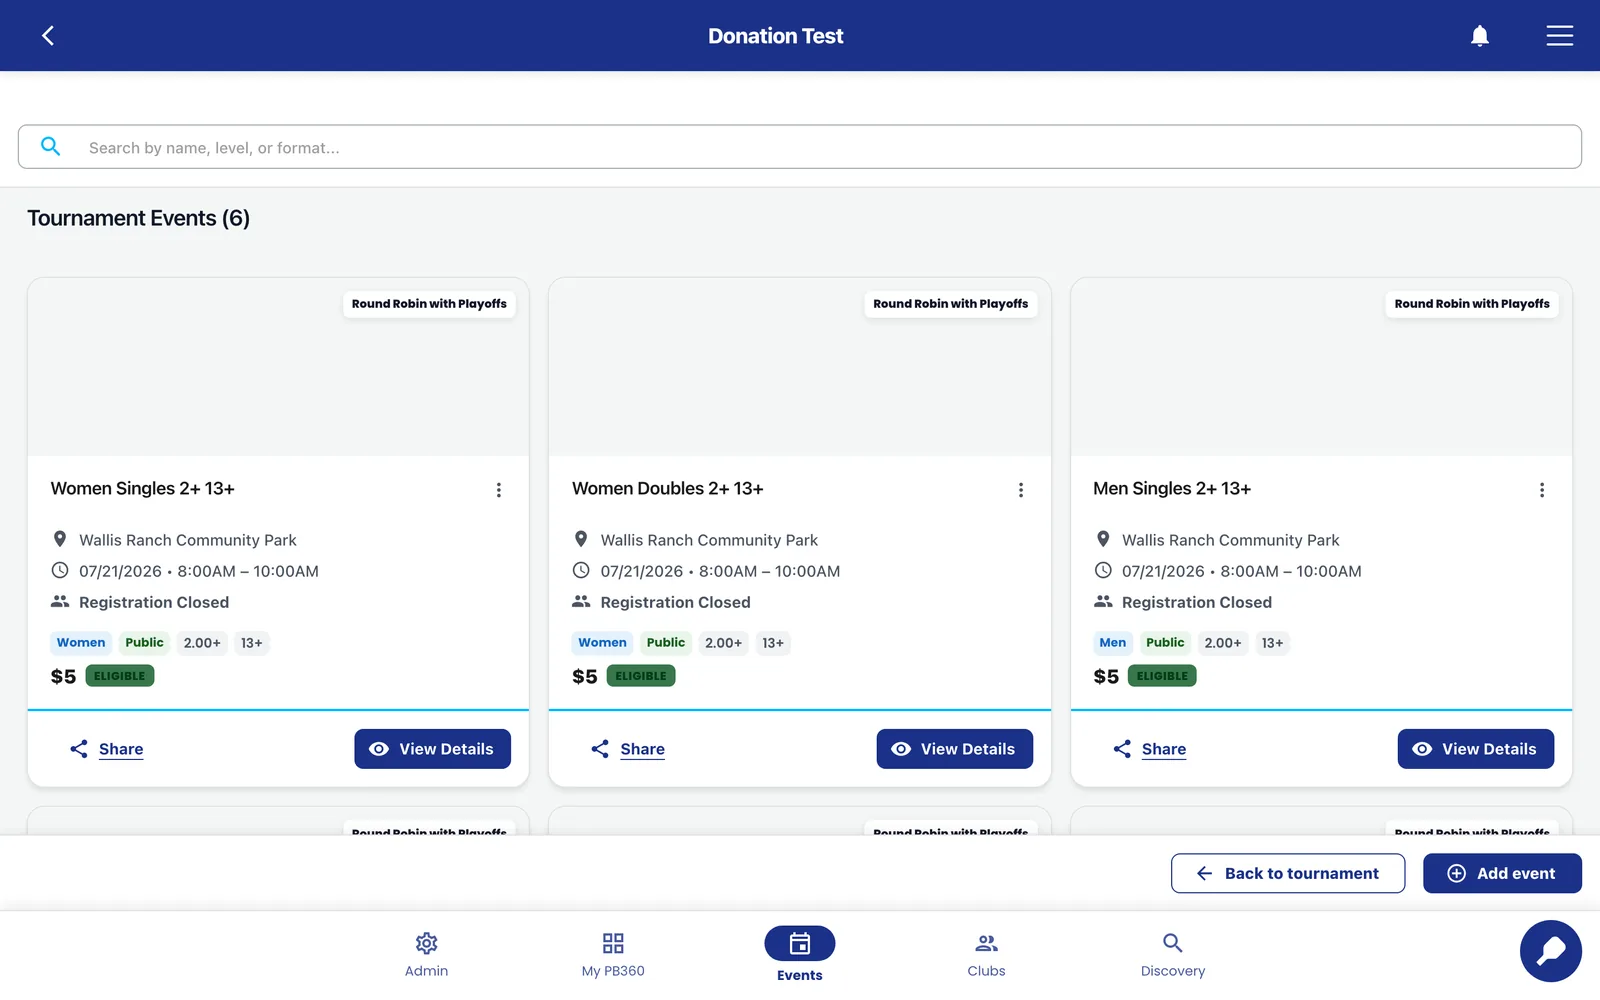Share the Women Doubles 2+ 13+ event
The height and width of the screenshot is (1000, 1600).
(627, 749)
